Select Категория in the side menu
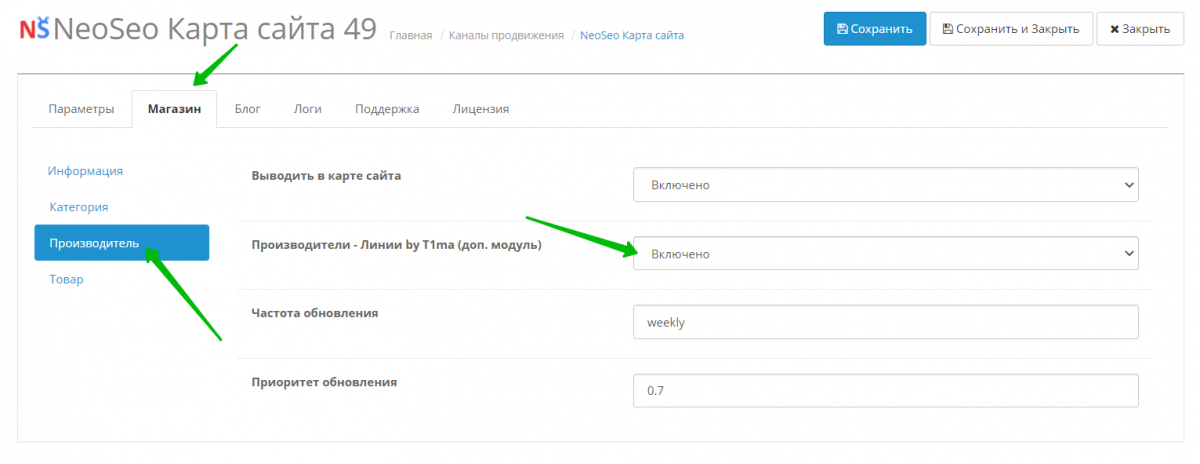Image resolution: width=1200 pixels, height=464 pixels. pyautogui.click(x=122, y=207)
